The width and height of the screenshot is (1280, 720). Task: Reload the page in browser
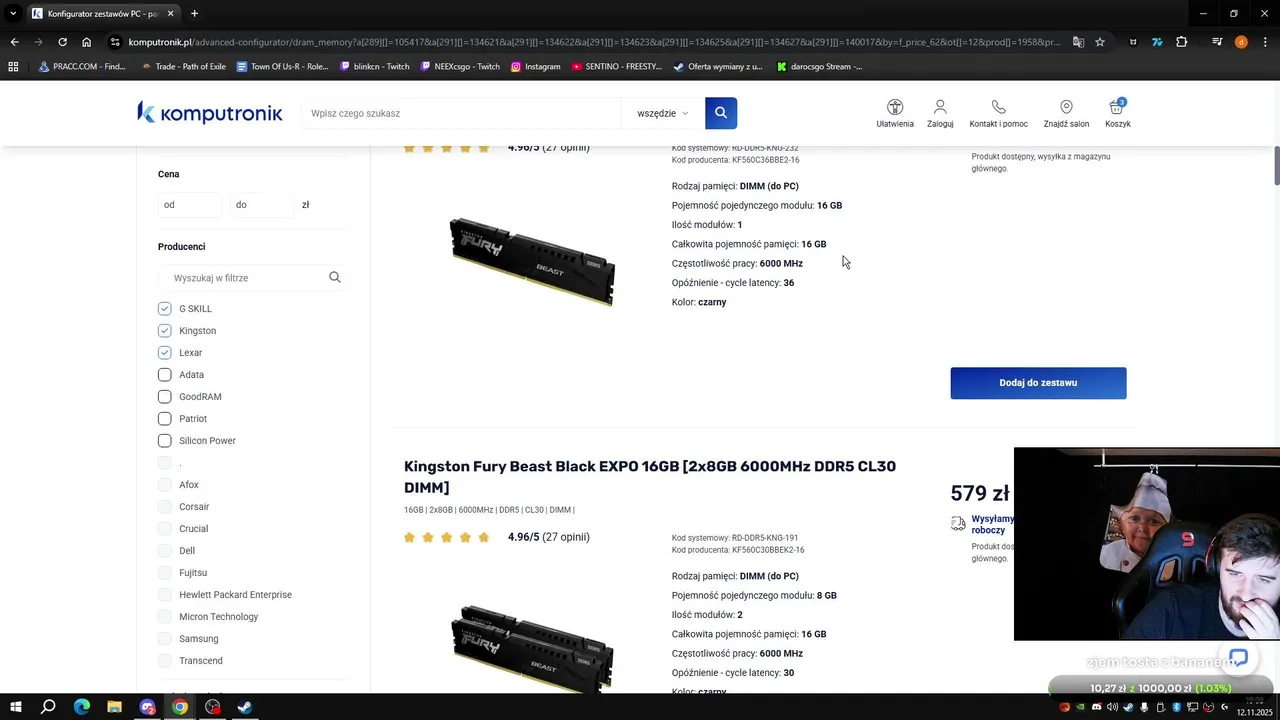62,42
